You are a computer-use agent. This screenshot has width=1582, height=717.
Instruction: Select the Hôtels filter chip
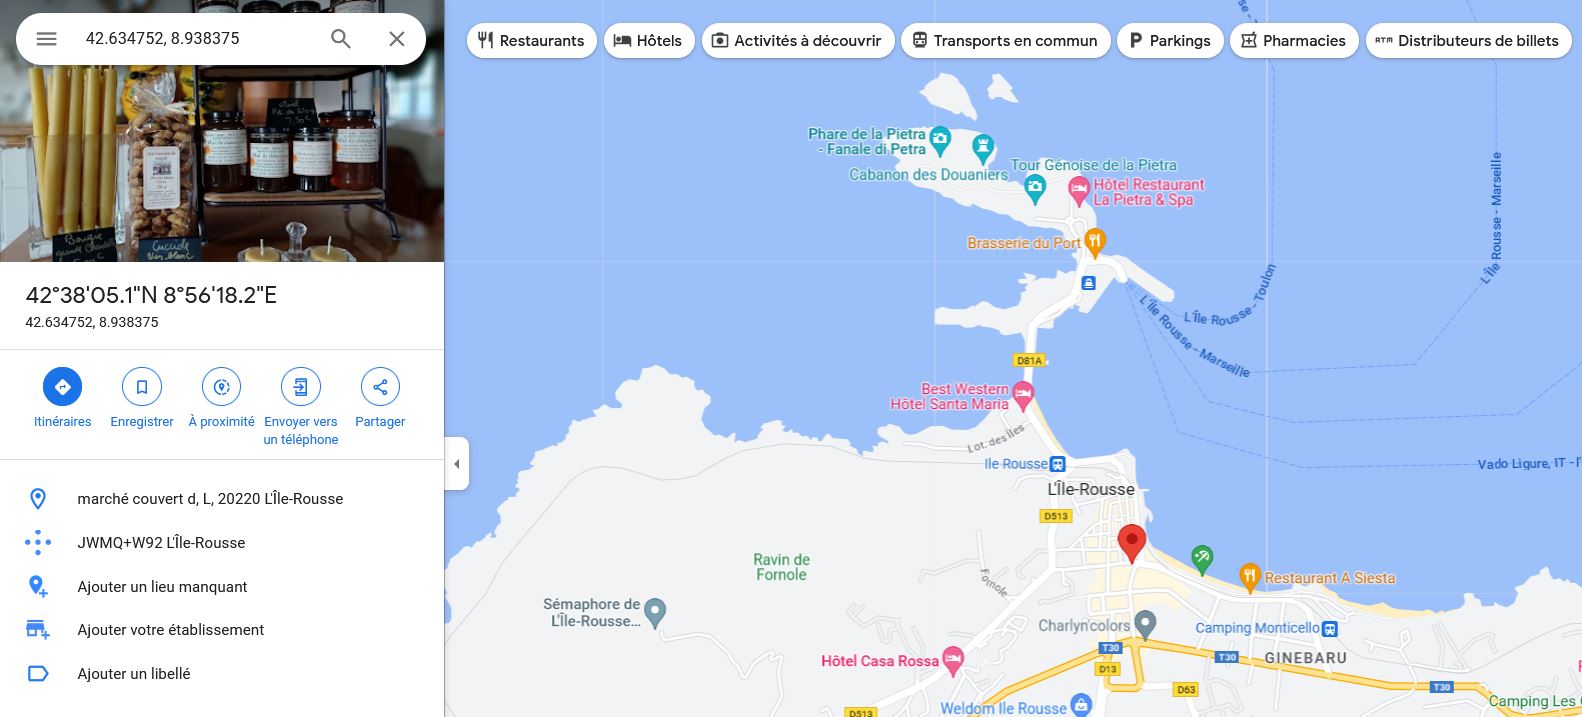pos(648,41)
